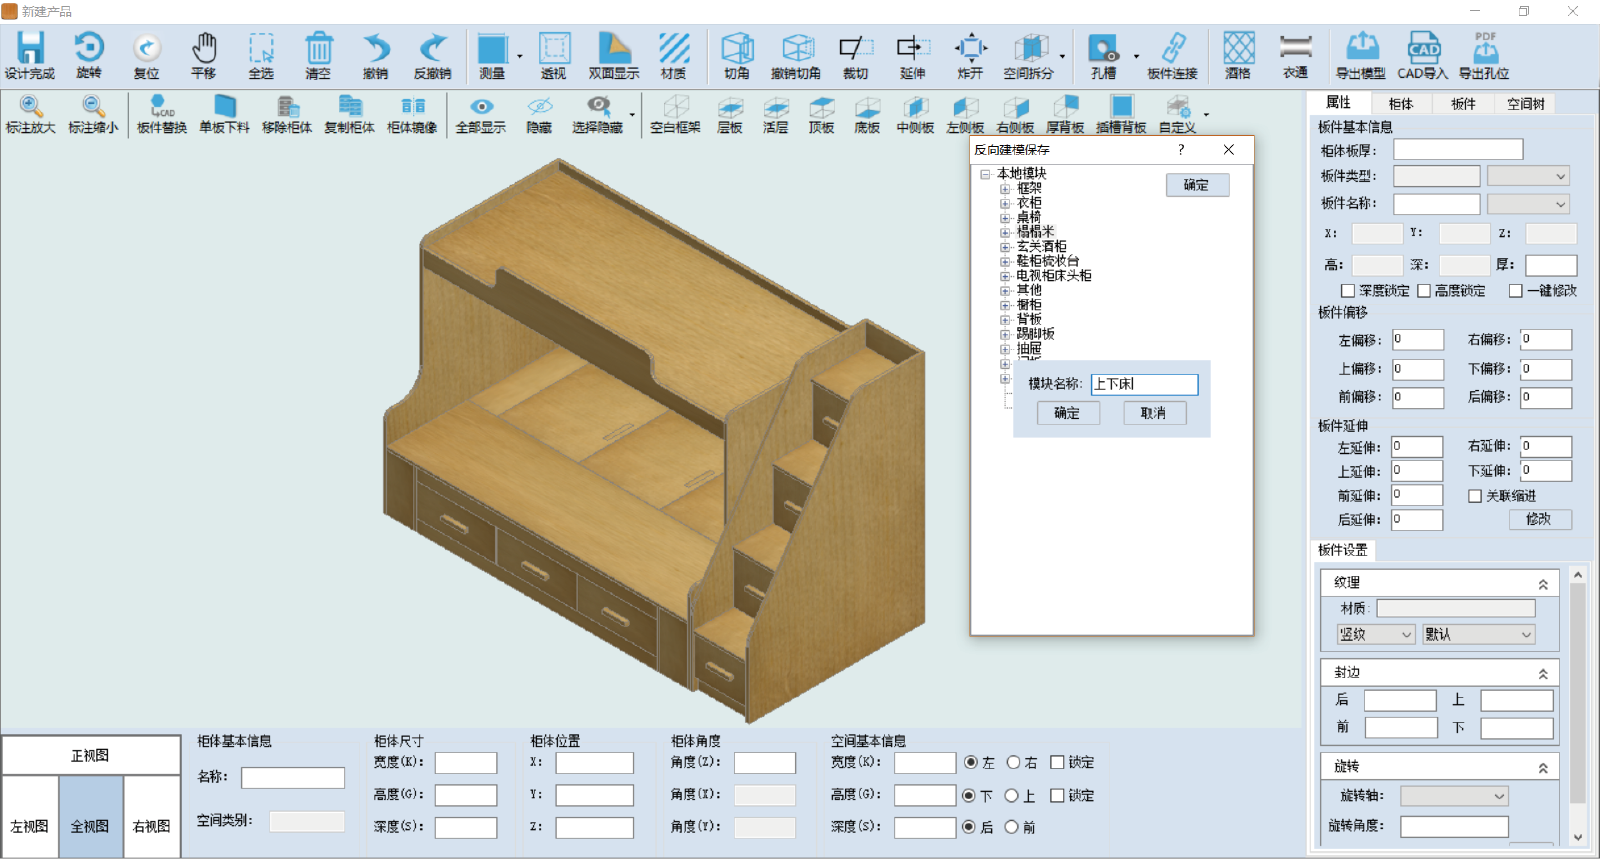Image resolution: width=1600 pixels, height=859 pixels.
Task: Click the 修改 button
Action: [x=1538, y=519]
